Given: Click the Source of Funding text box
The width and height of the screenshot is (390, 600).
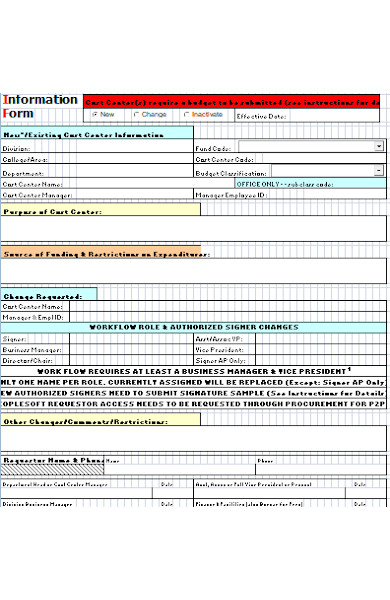Looking at the screenshot, I should (193, 271).
